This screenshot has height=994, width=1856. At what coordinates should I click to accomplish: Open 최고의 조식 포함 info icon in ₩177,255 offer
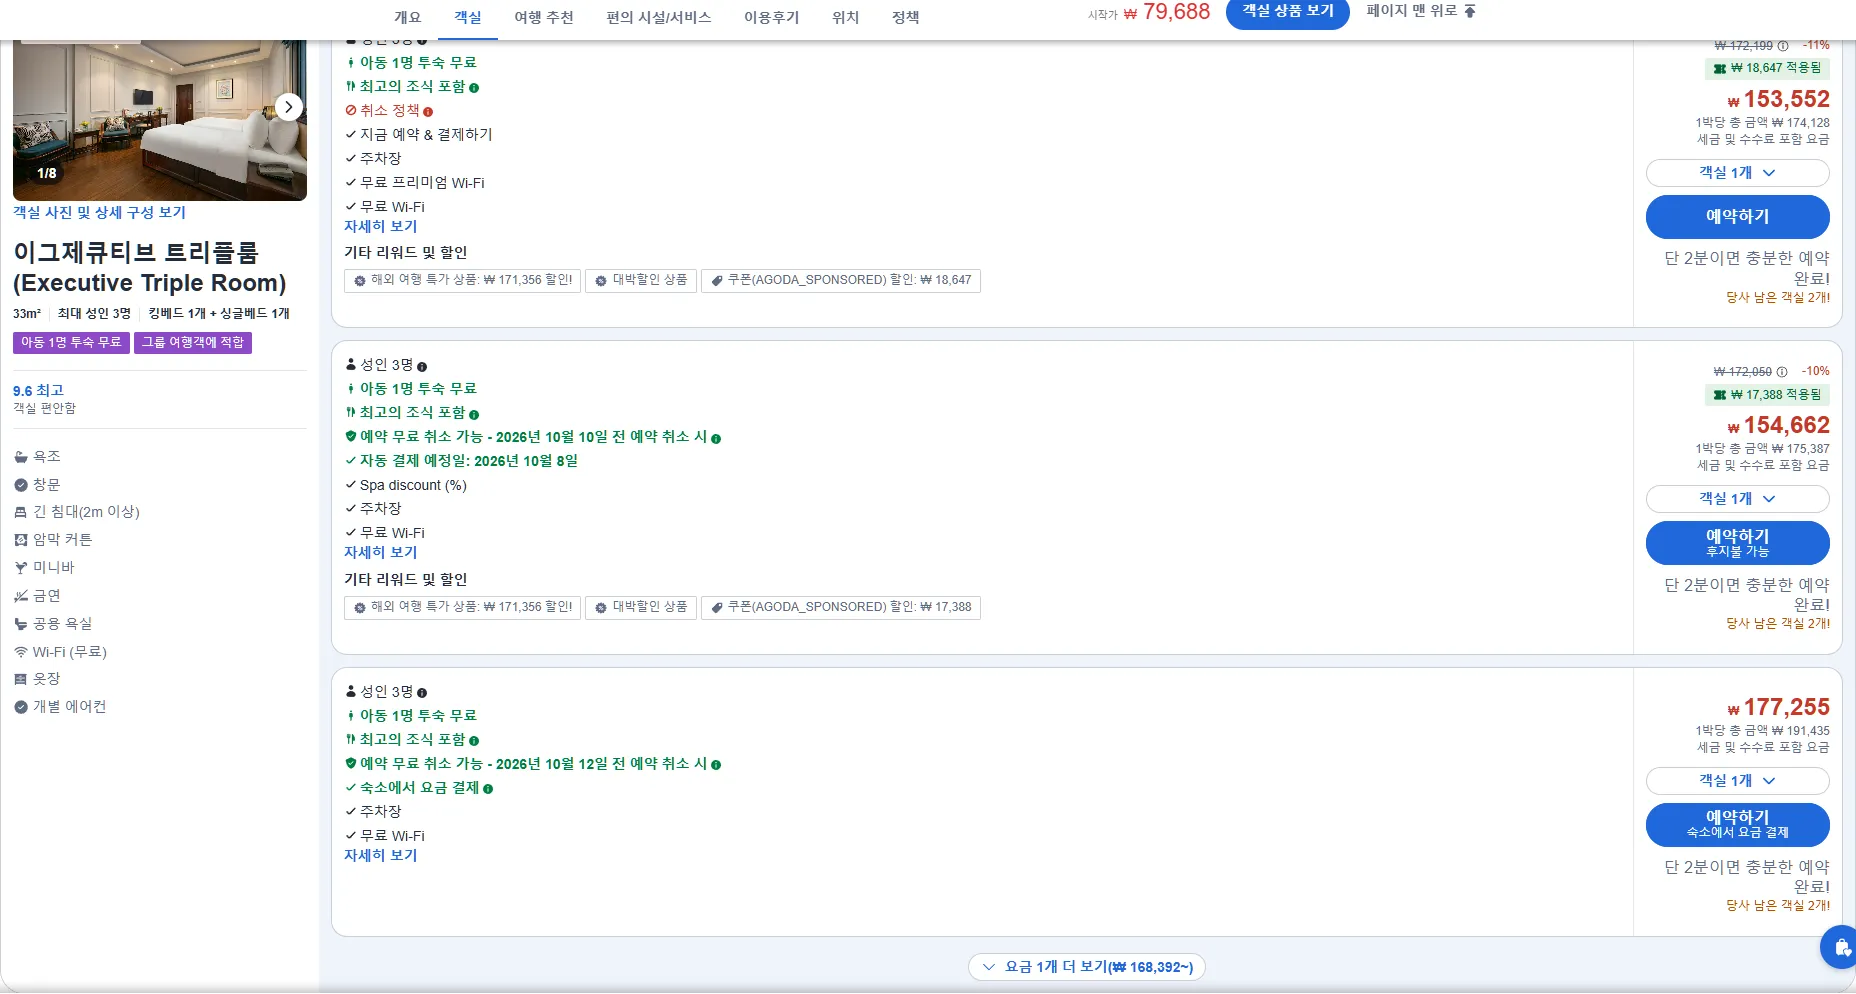(474, 741)
